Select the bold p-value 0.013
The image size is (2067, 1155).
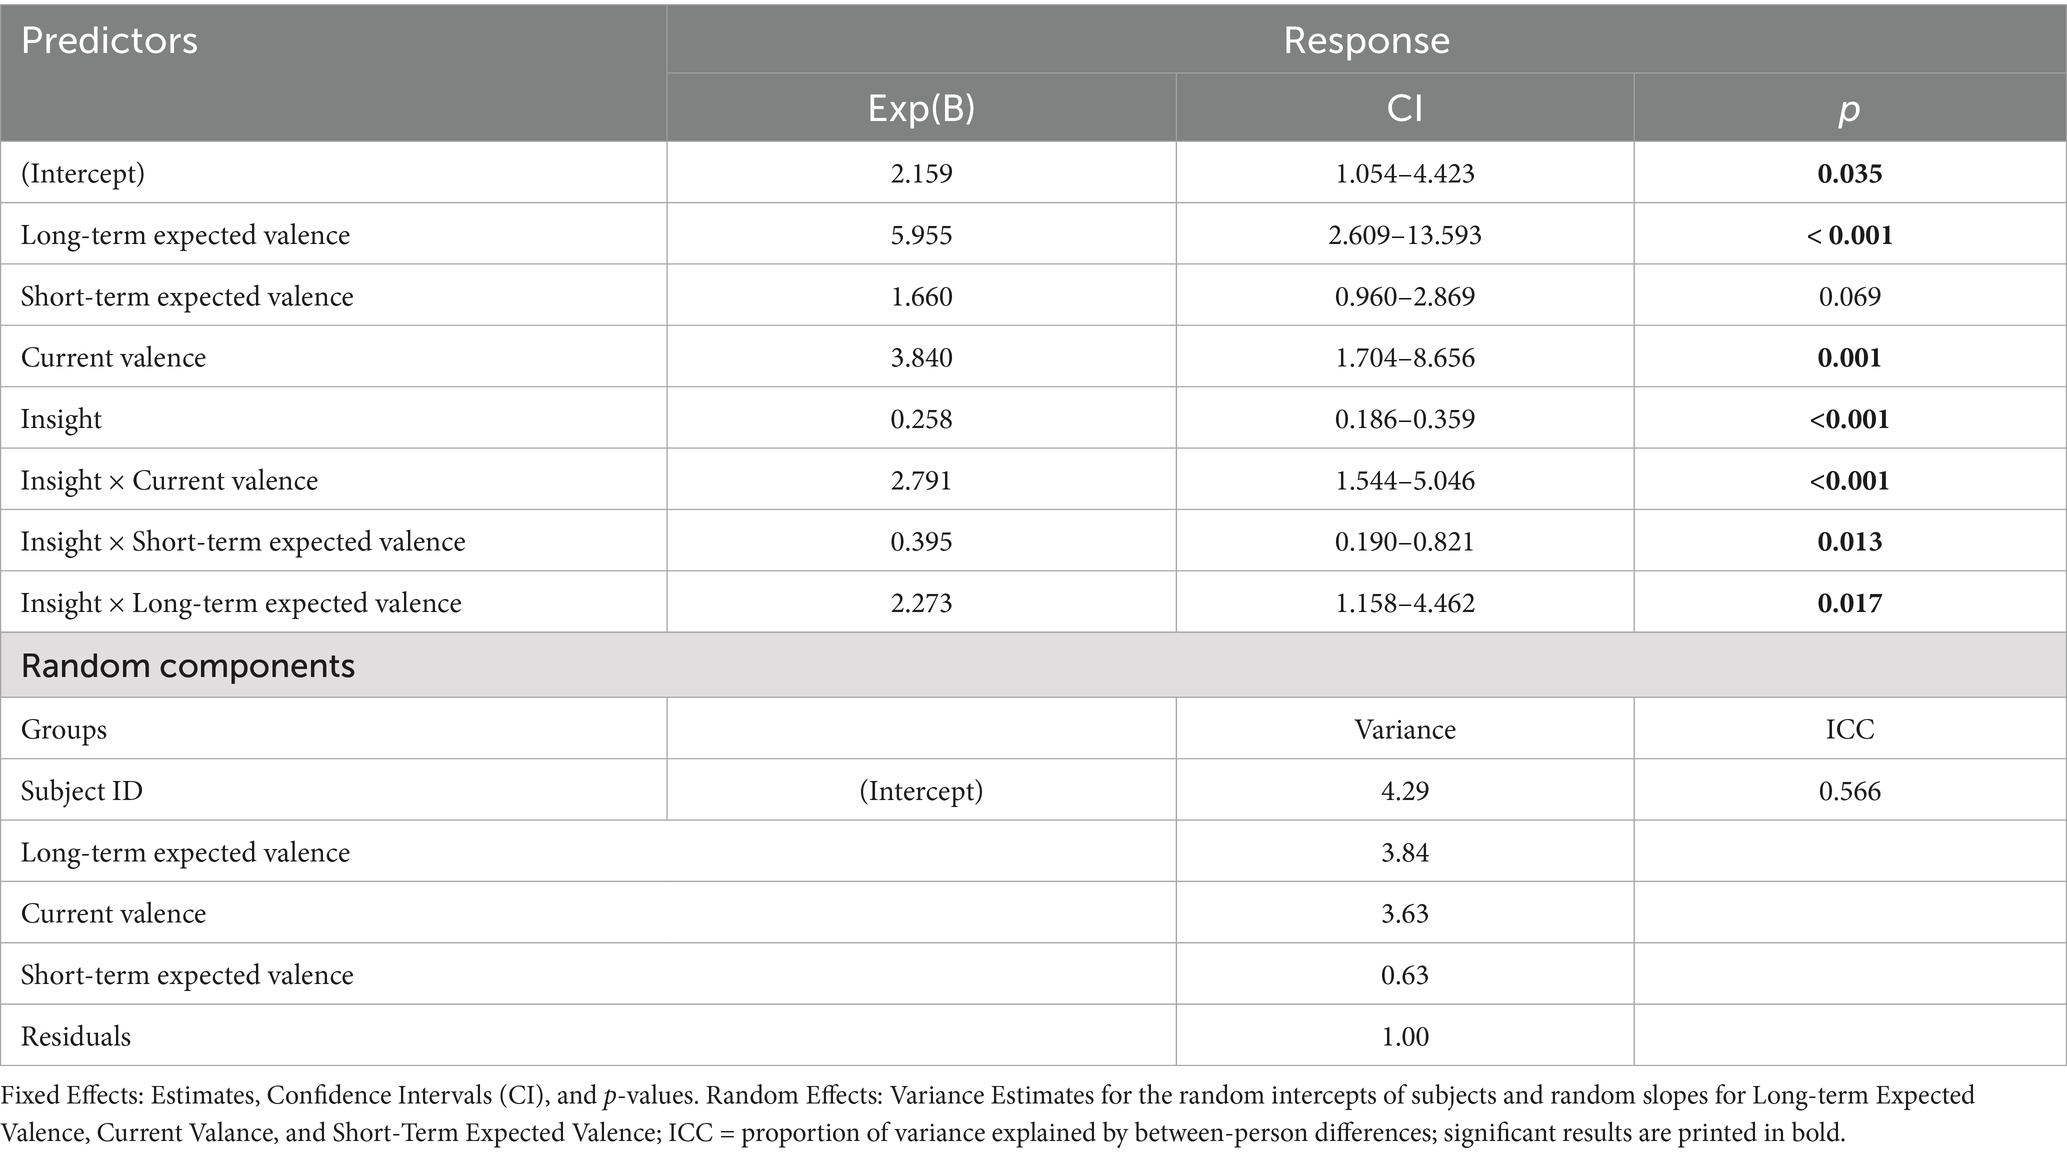(x=1849, y=542)
